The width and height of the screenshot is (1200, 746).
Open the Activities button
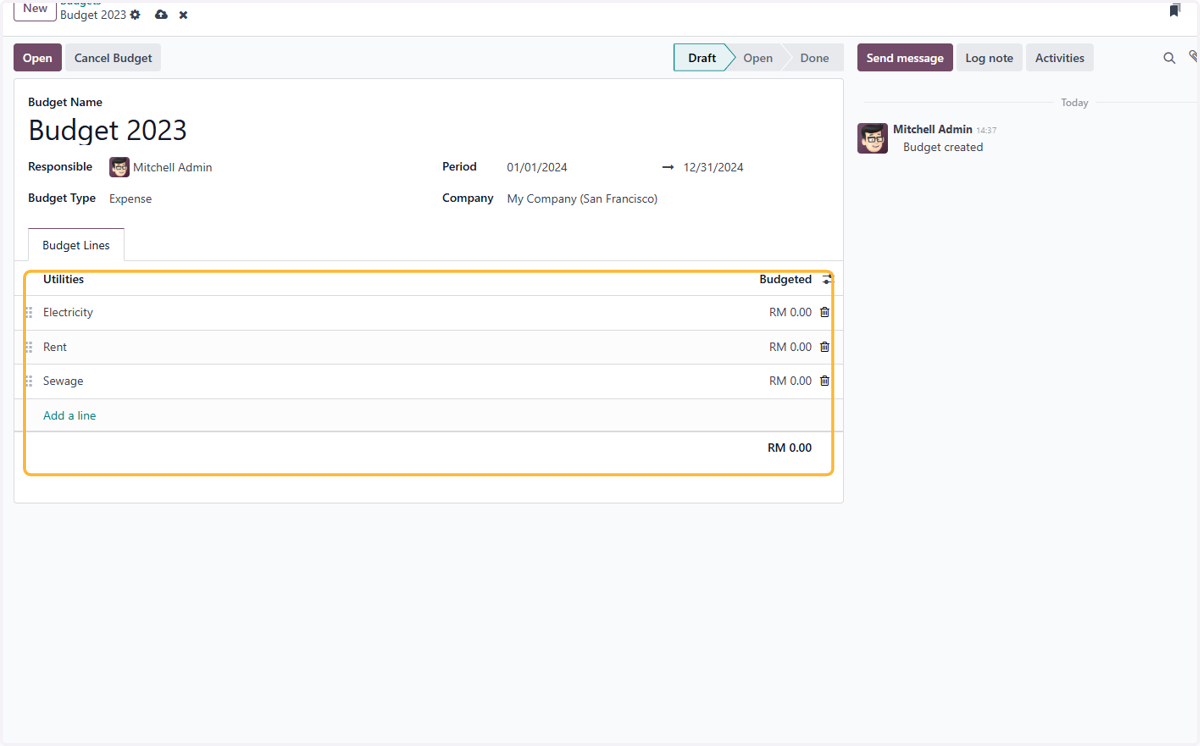(1060, 58)
